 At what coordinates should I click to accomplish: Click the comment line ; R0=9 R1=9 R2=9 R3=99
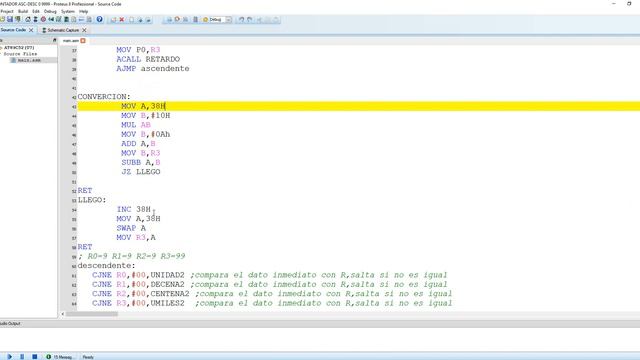click(131, 256)
